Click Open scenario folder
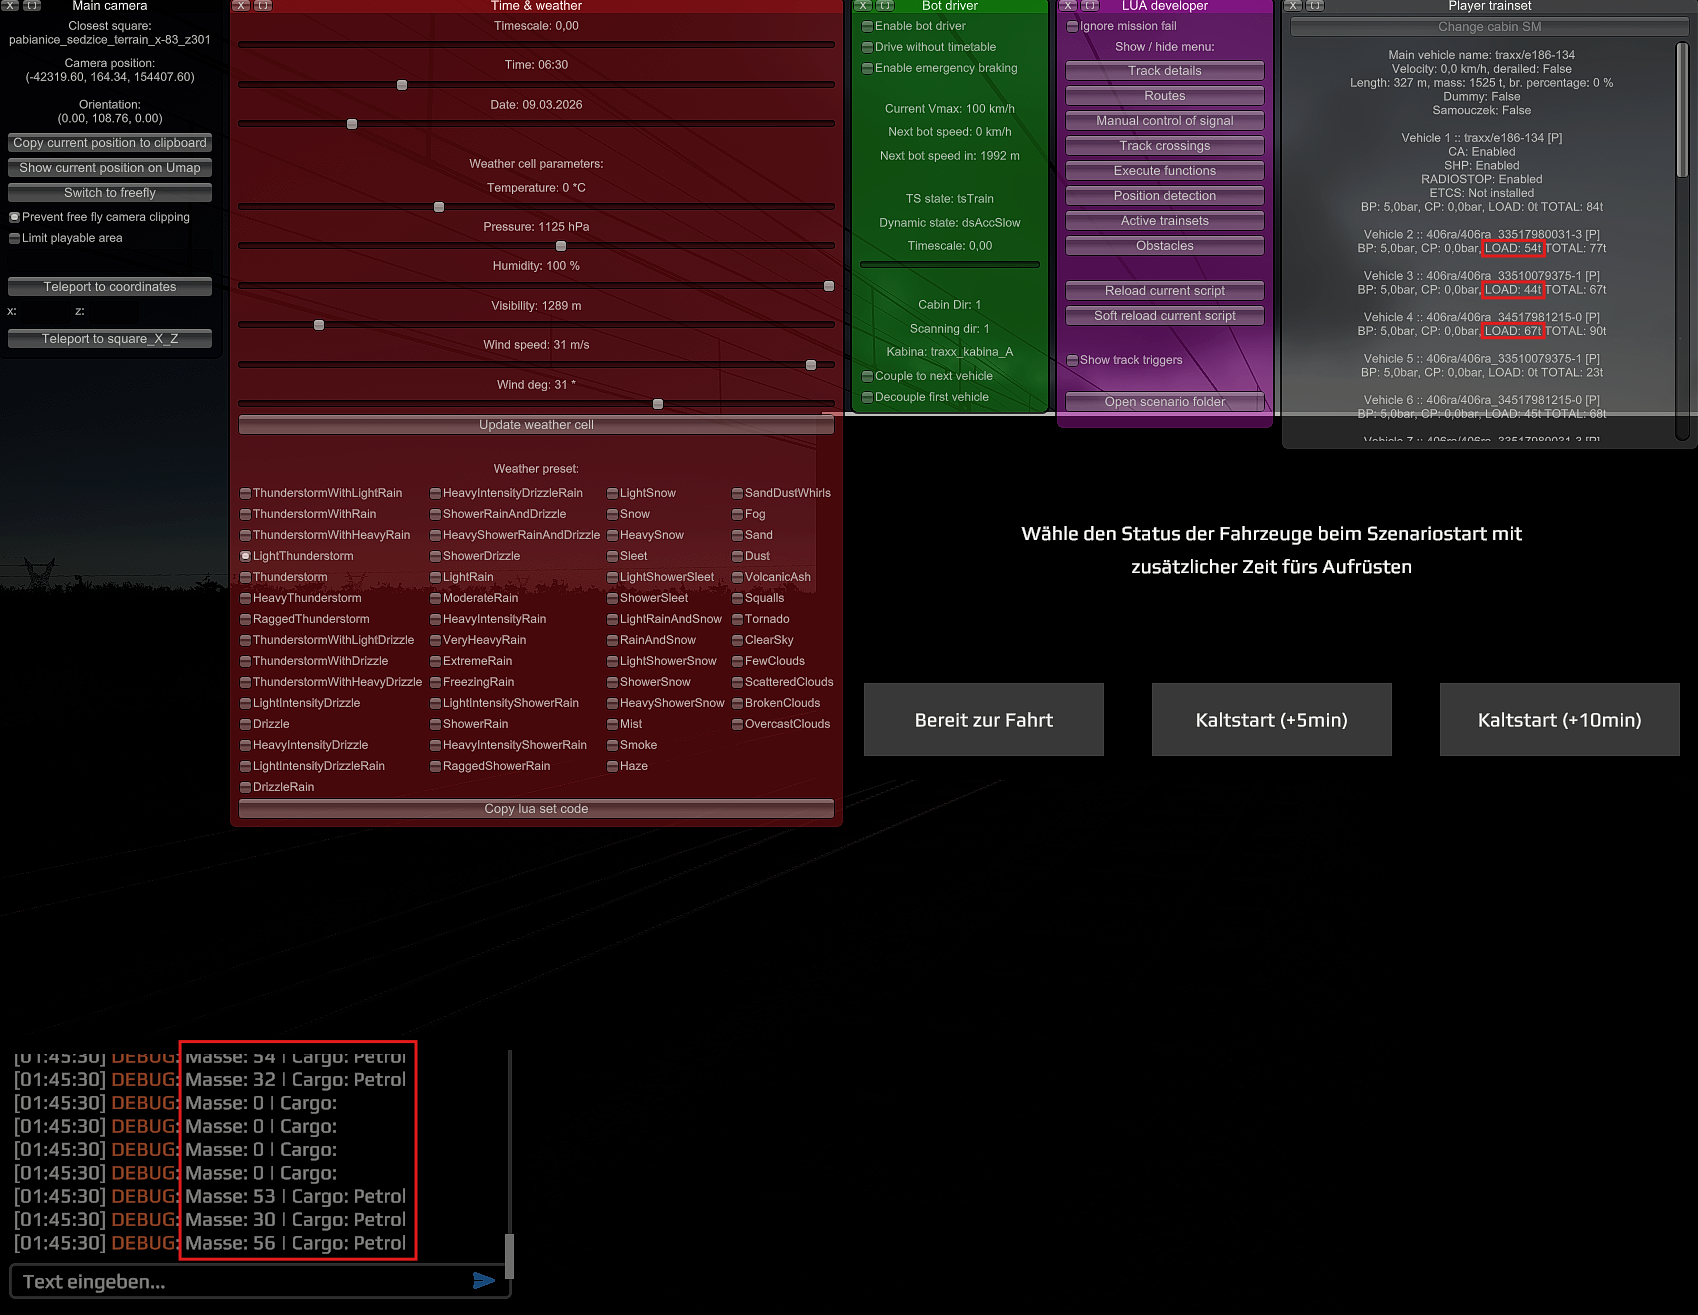Image resolution: width=1698 pixels, height=1315 pixels. 1165,402
